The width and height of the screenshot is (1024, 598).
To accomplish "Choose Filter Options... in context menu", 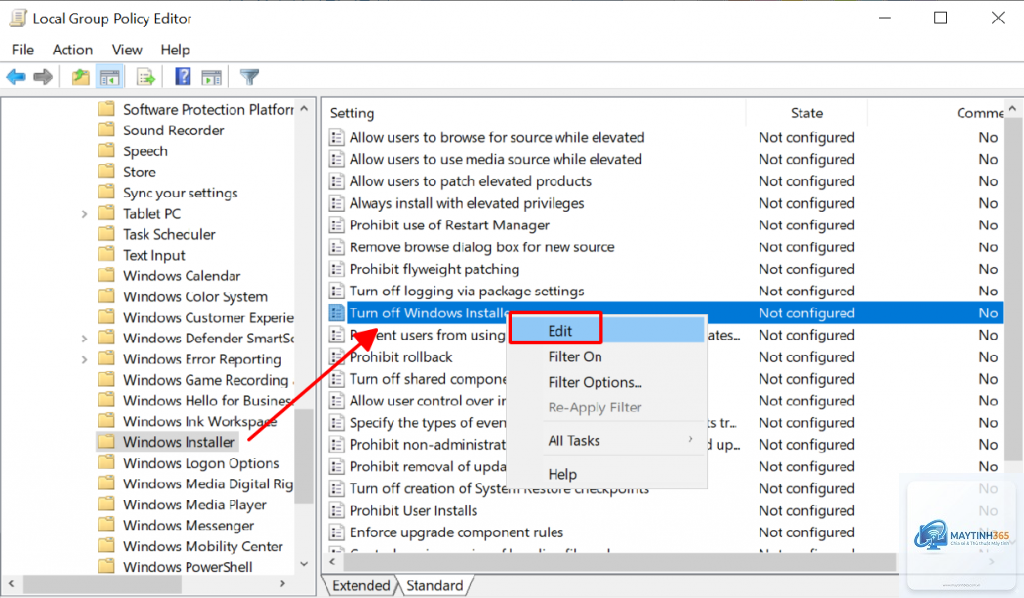I will (x=595, y=382).
